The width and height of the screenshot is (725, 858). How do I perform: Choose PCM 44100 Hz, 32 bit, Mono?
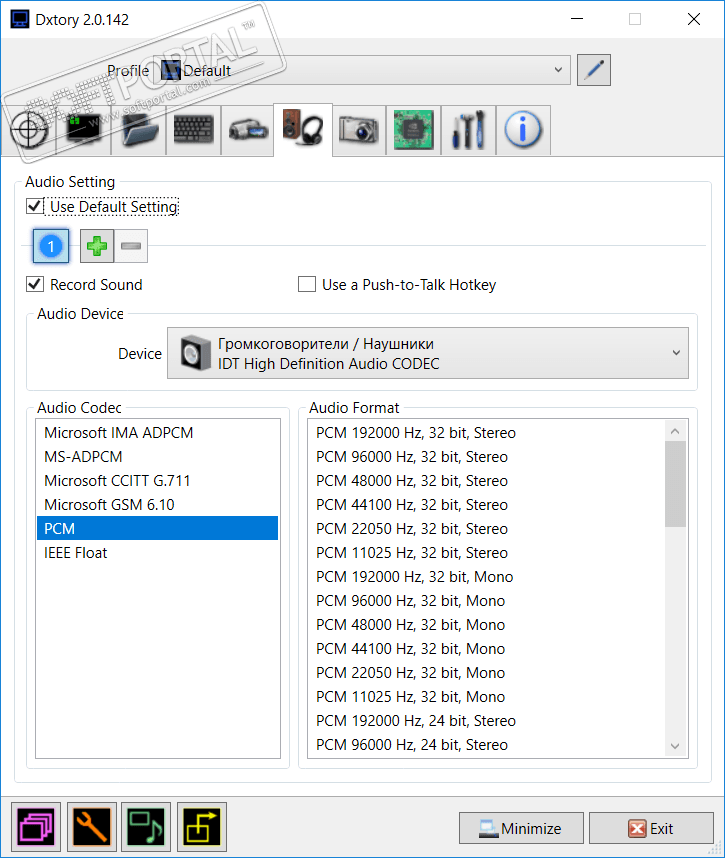pos(486,649)
